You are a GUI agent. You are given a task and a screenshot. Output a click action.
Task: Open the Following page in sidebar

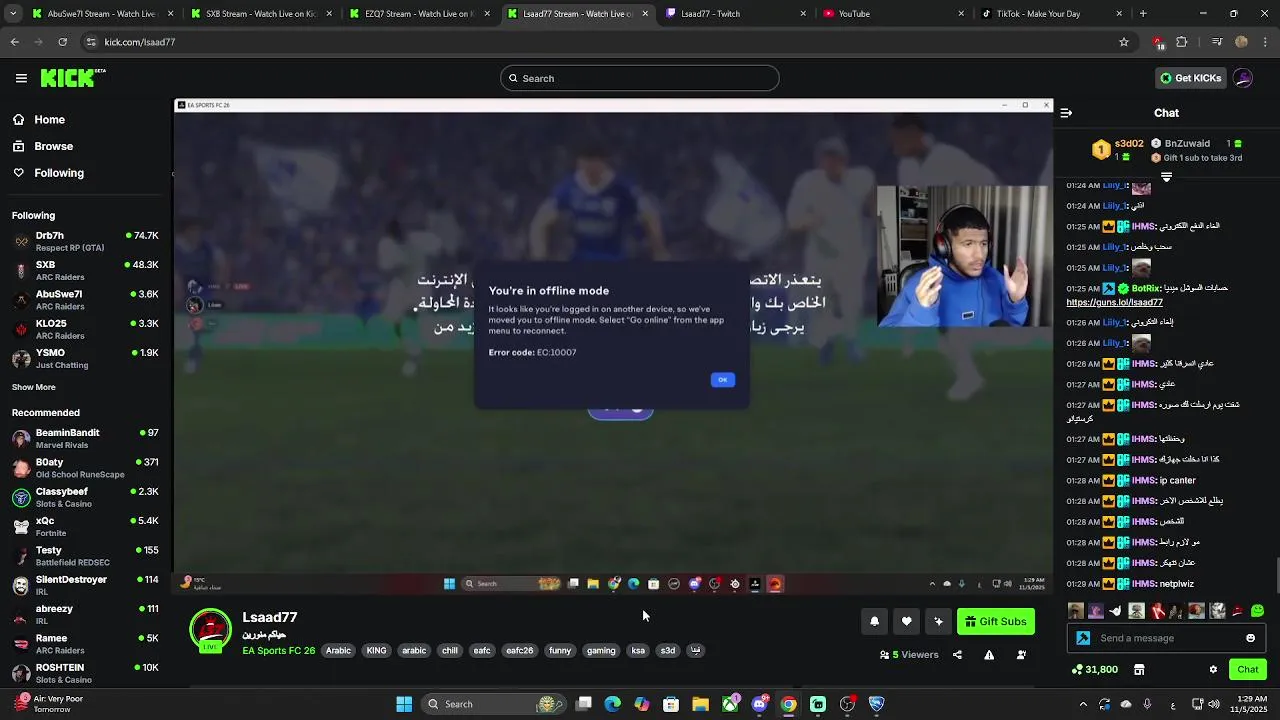click(x=59, y=173)
